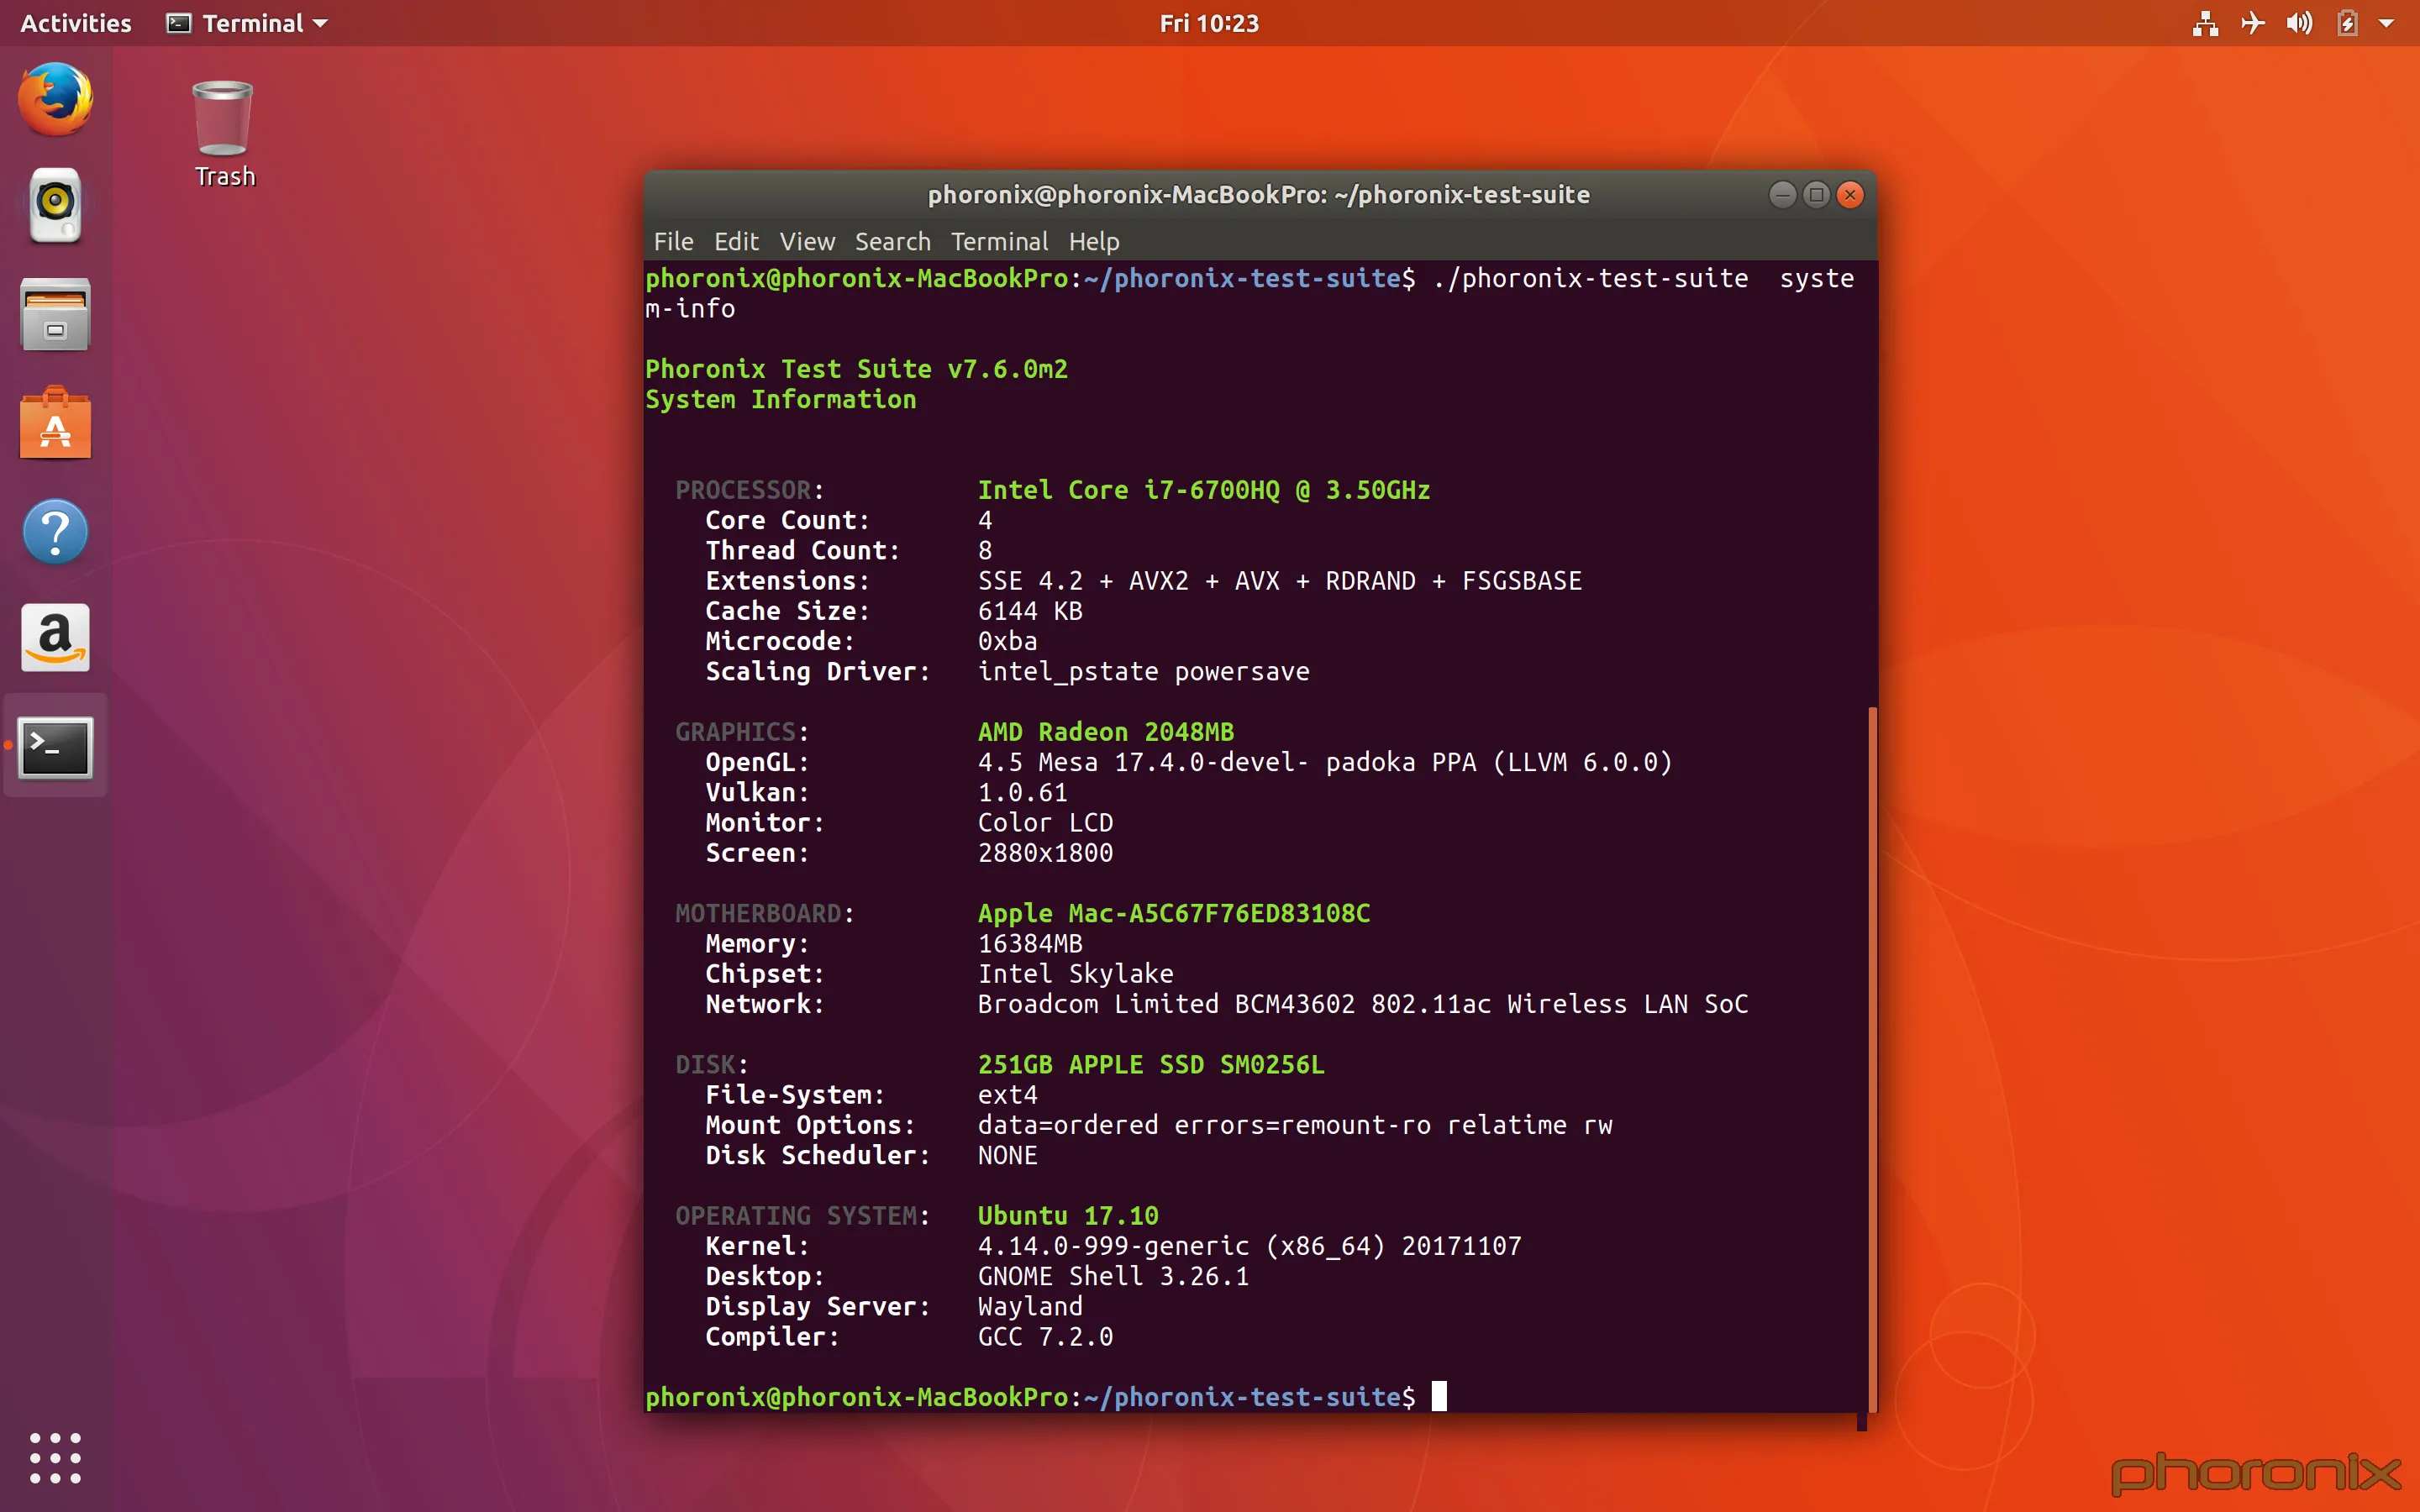Click 'GRAPHICS:' section label

coord(741,732)
